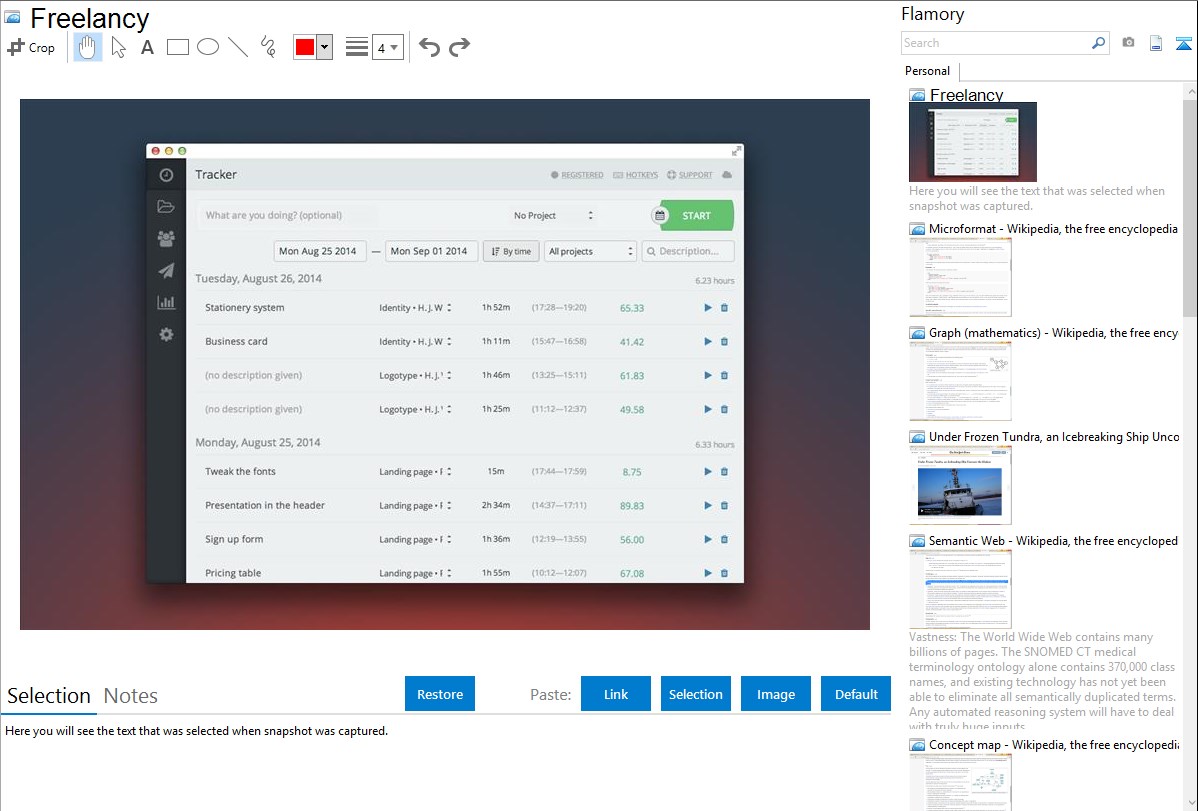Paste as Link
This screenshot has height=811, width=1198.
point(616,694)
